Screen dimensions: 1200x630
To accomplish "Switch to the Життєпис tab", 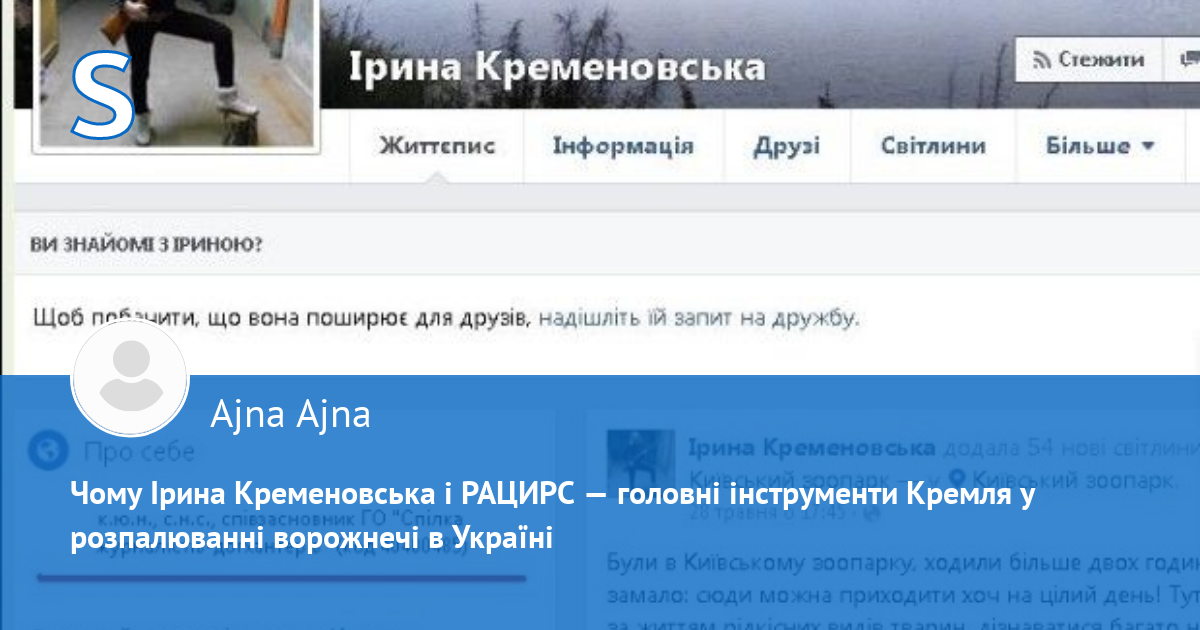I will tap(437, 146).
